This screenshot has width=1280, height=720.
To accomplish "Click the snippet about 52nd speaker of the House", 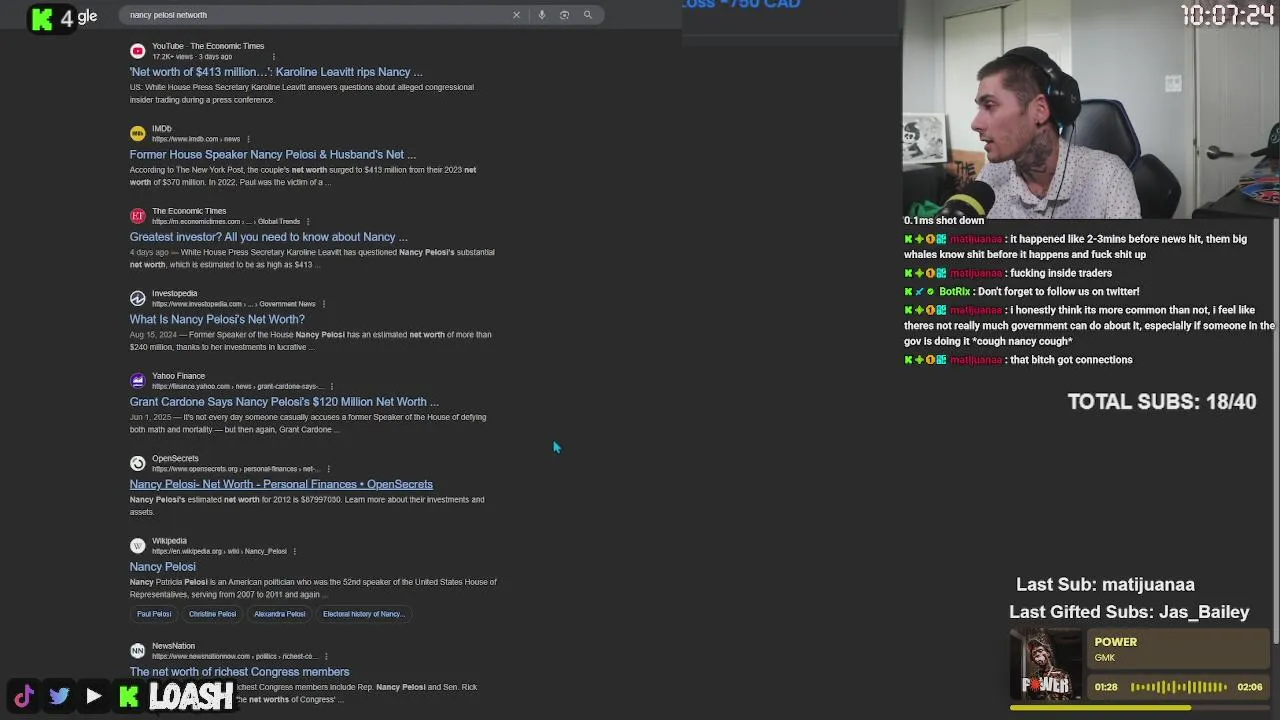I will (313, 588).
